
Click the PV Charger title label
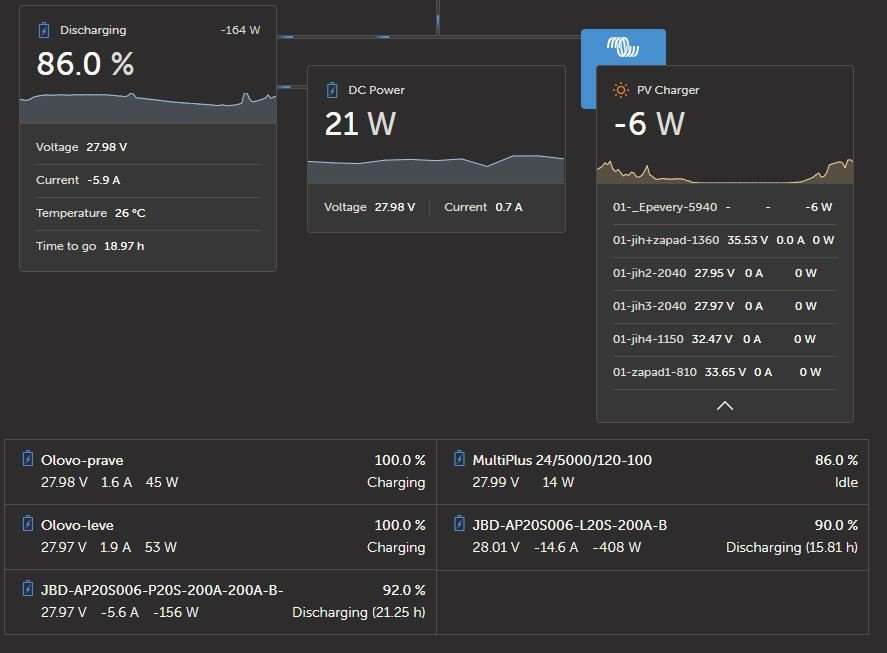pos(668,90)
